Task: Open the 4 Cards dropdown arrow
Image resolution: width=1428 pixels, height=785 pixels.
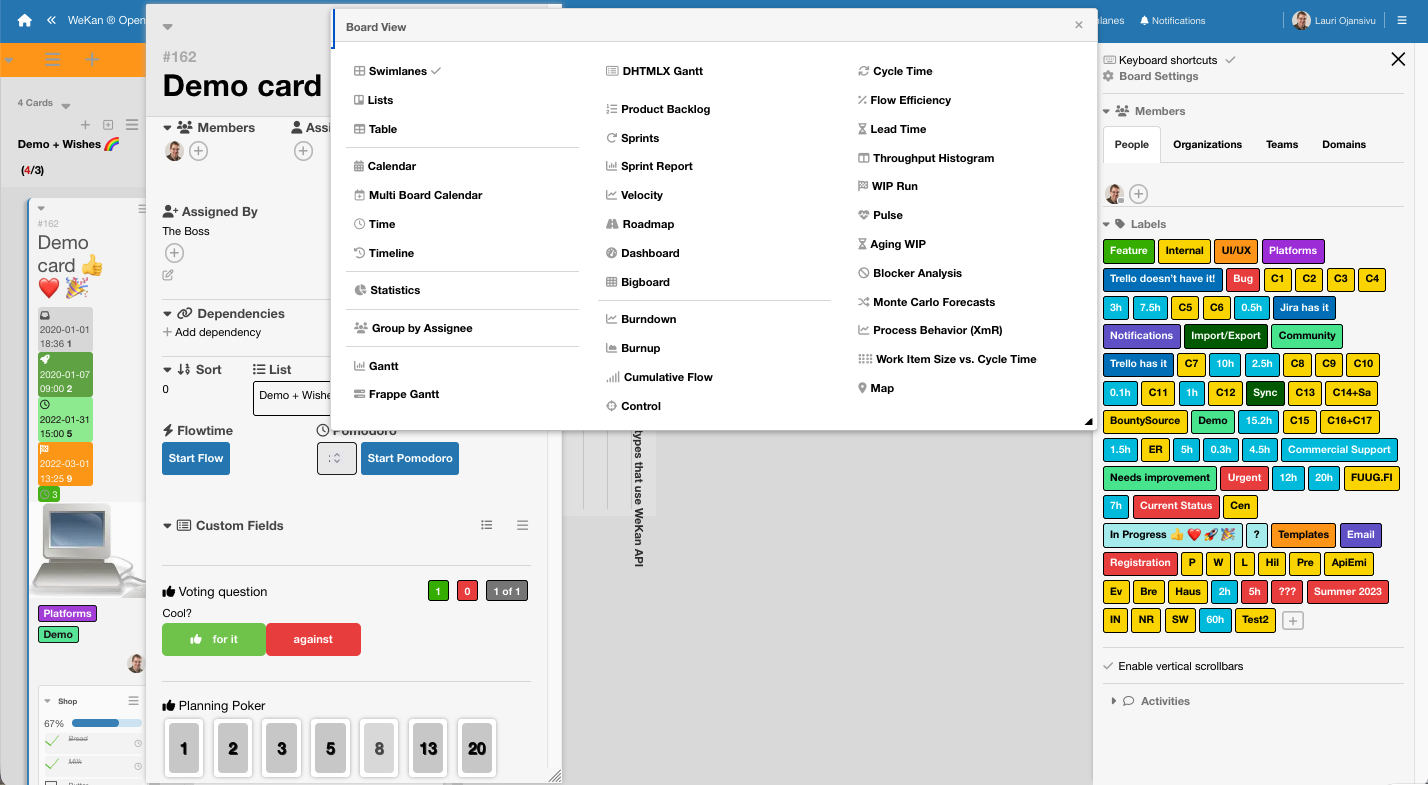Action: [x=66, y=105]
